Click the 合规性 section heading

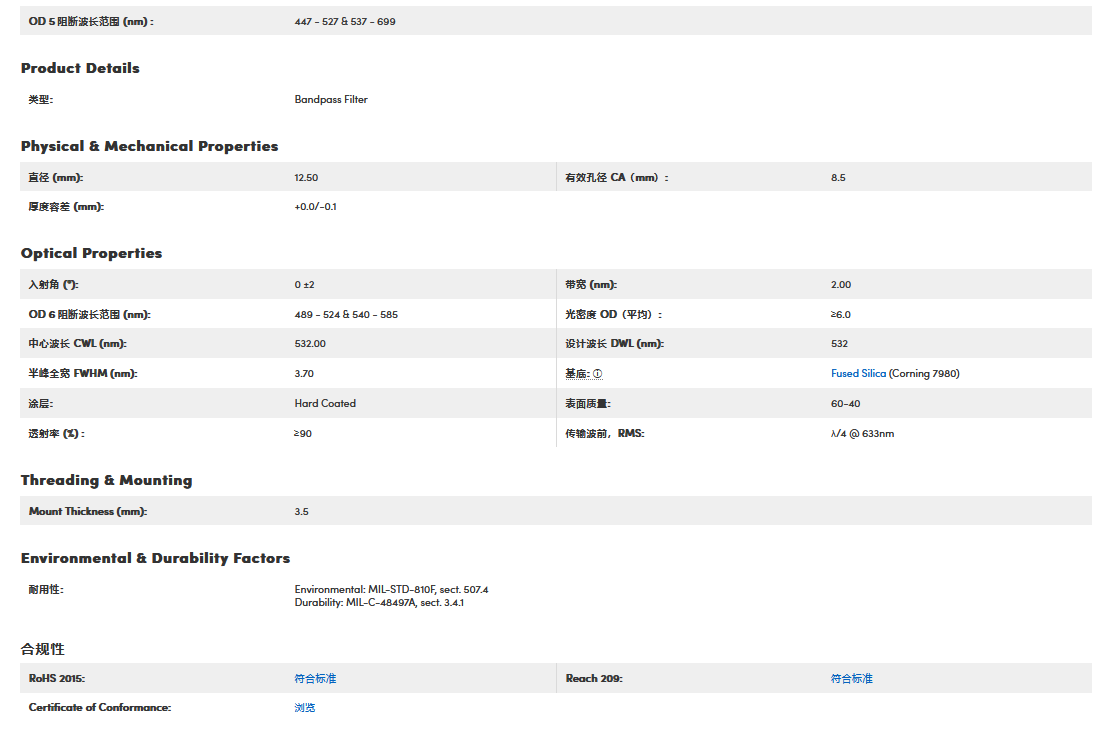coord(43,649)
